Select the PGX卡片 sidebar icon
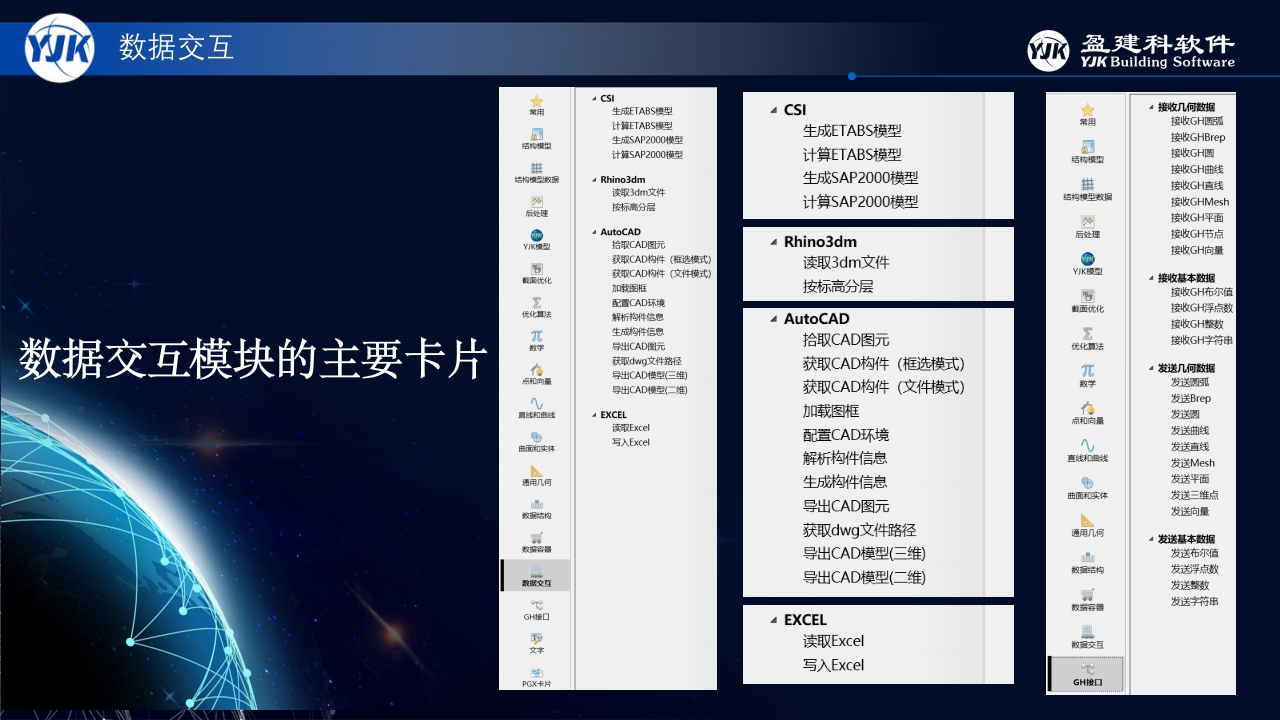Image resolution: width=1280 pixels, height=720 pixels. tap(537, 672)
